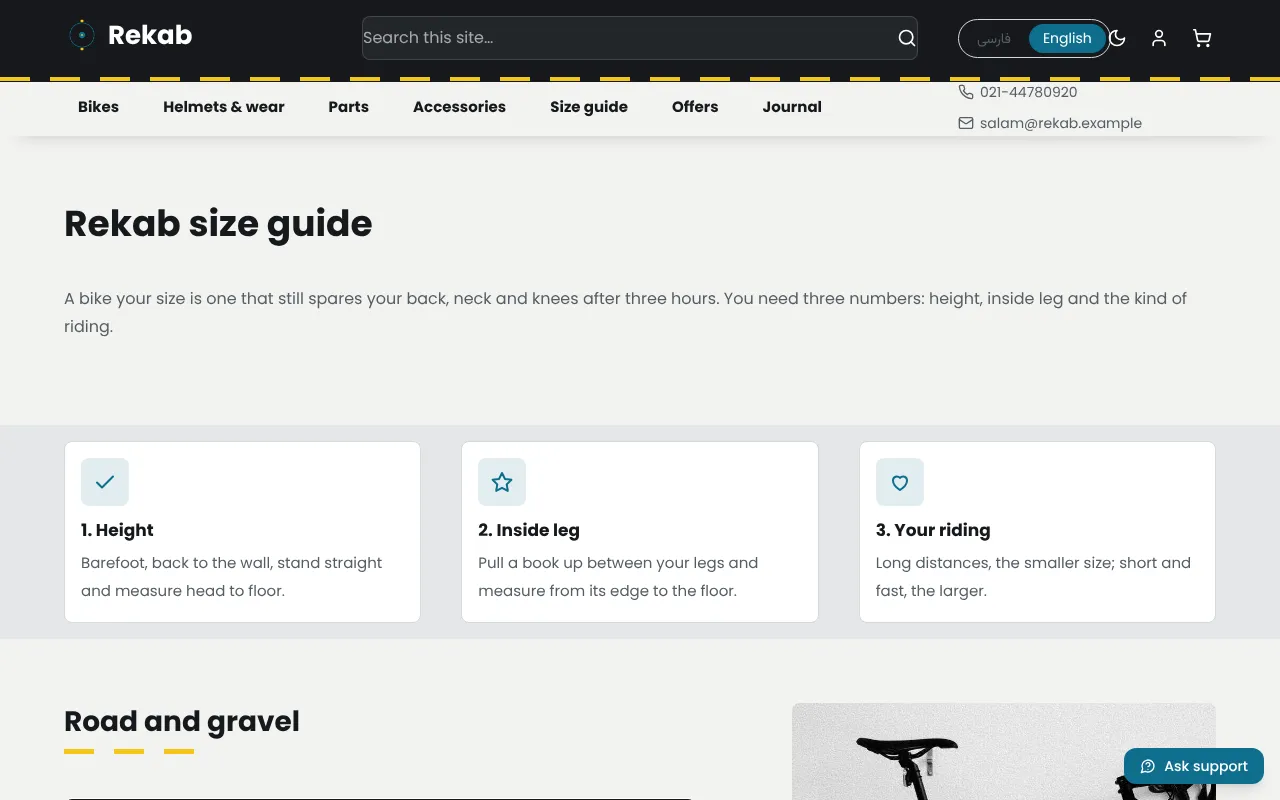Image resolution: width=1280 pixels, height=800 pixels.
Task: Click the text starting 'Barefoot, back to the wall'
Action: point(232,577)
